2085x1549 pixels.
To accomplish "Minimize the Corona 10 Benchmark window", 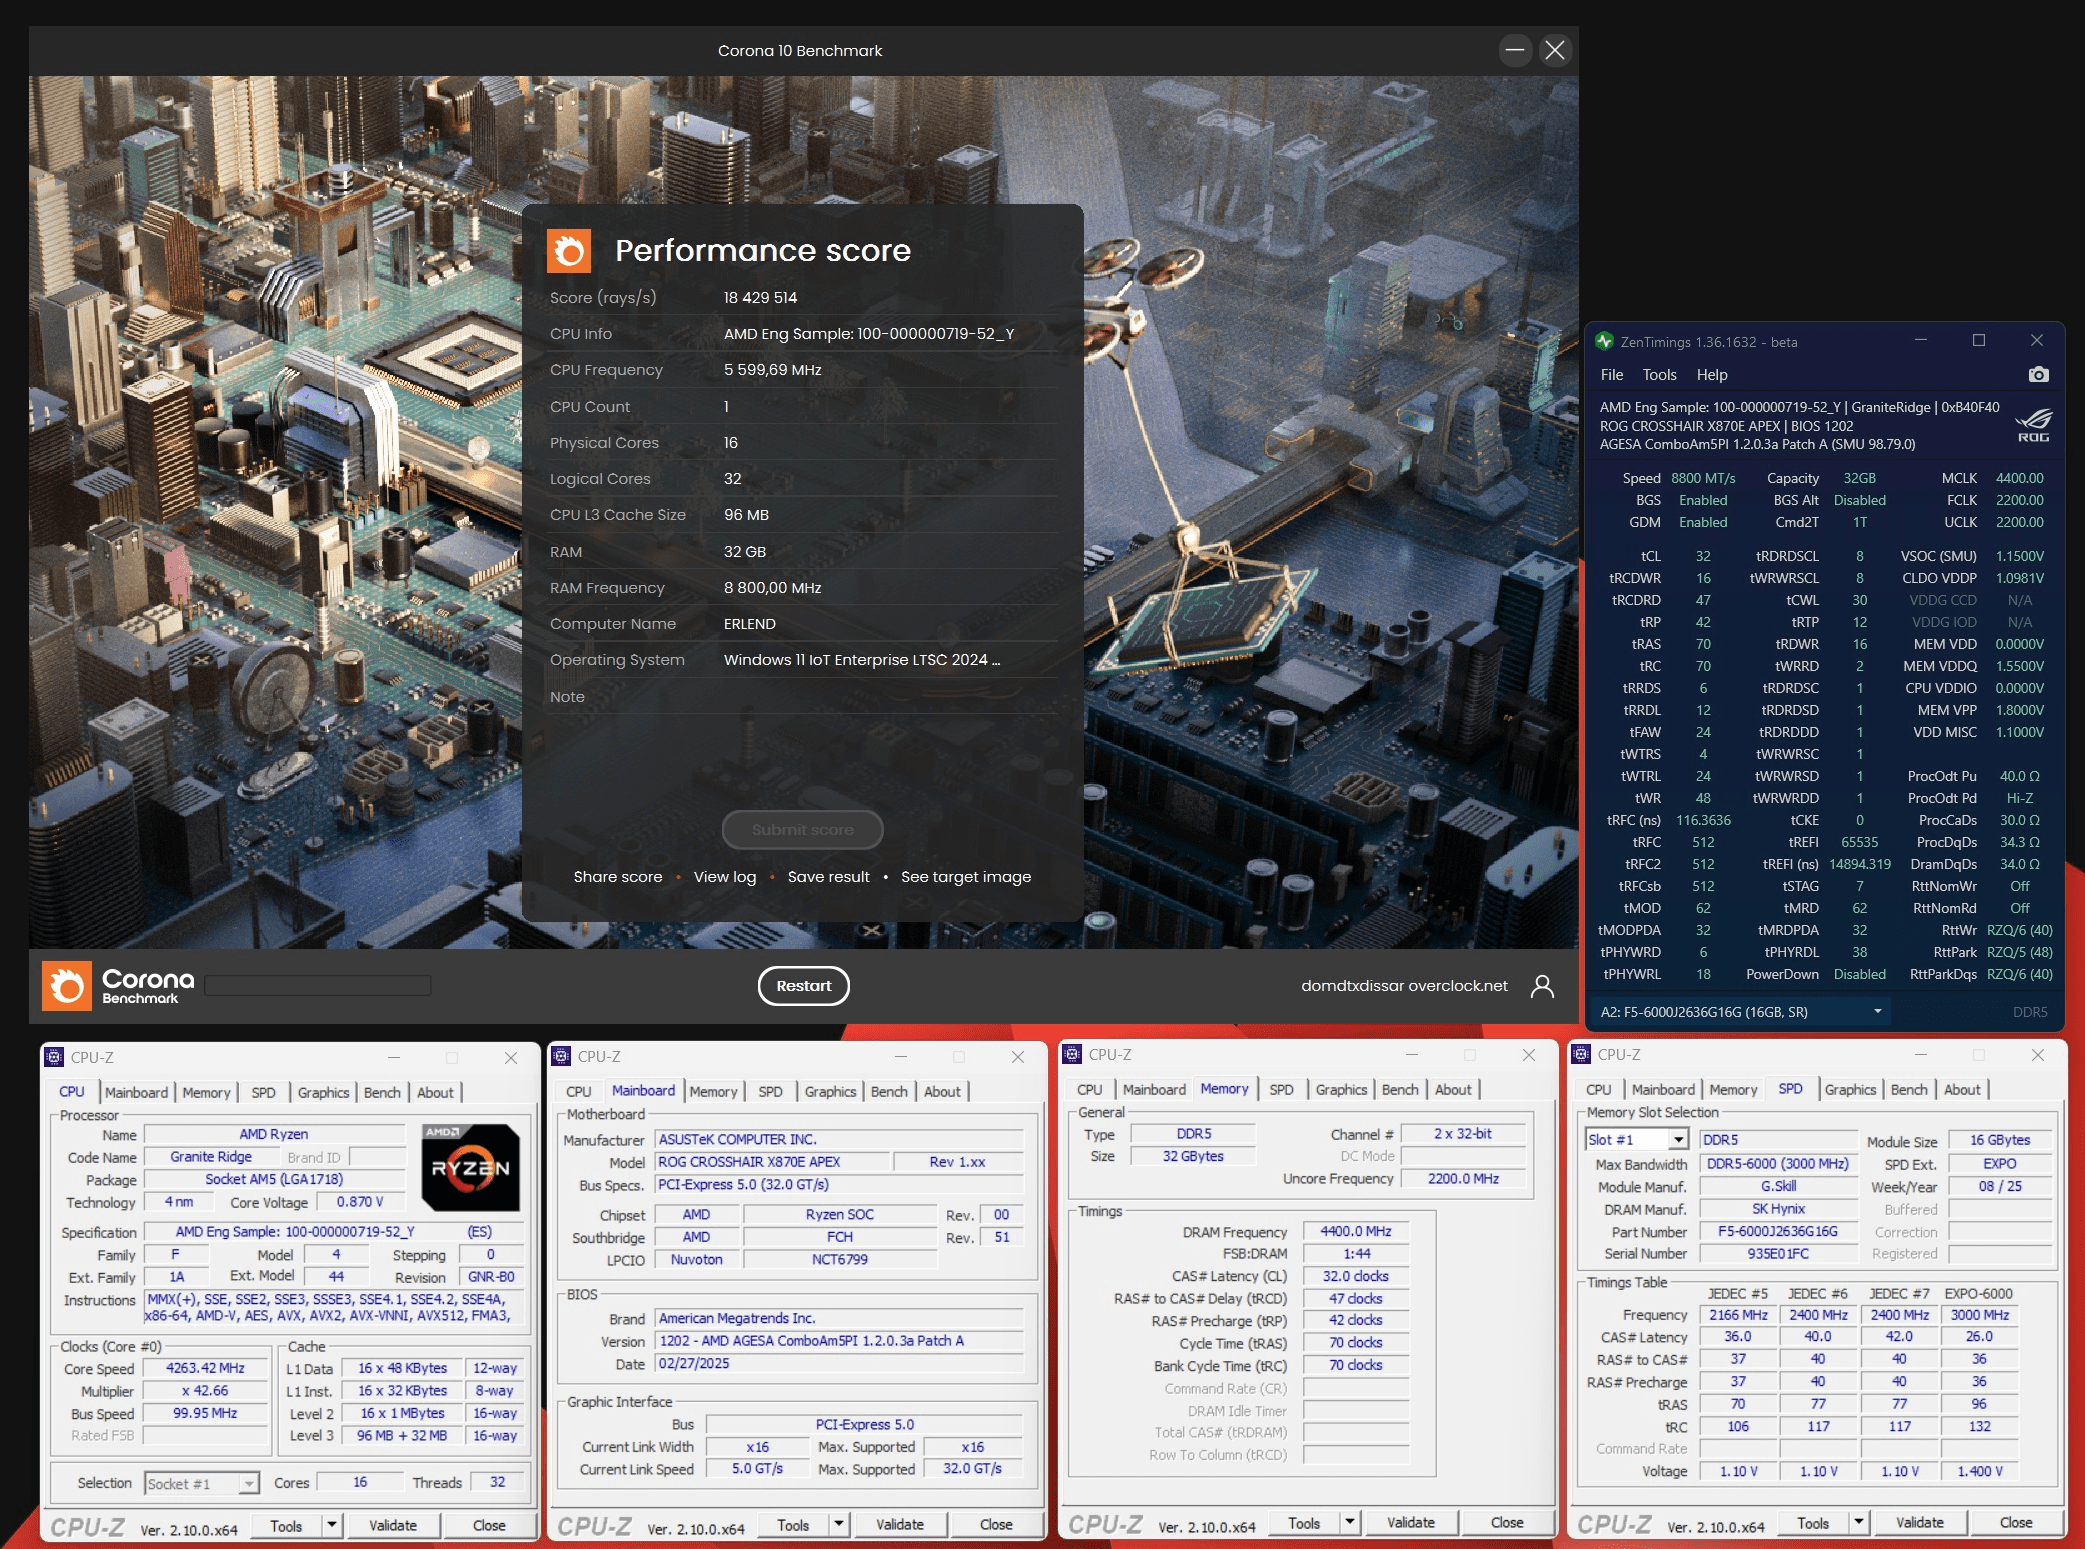I will coord(1515,50).
